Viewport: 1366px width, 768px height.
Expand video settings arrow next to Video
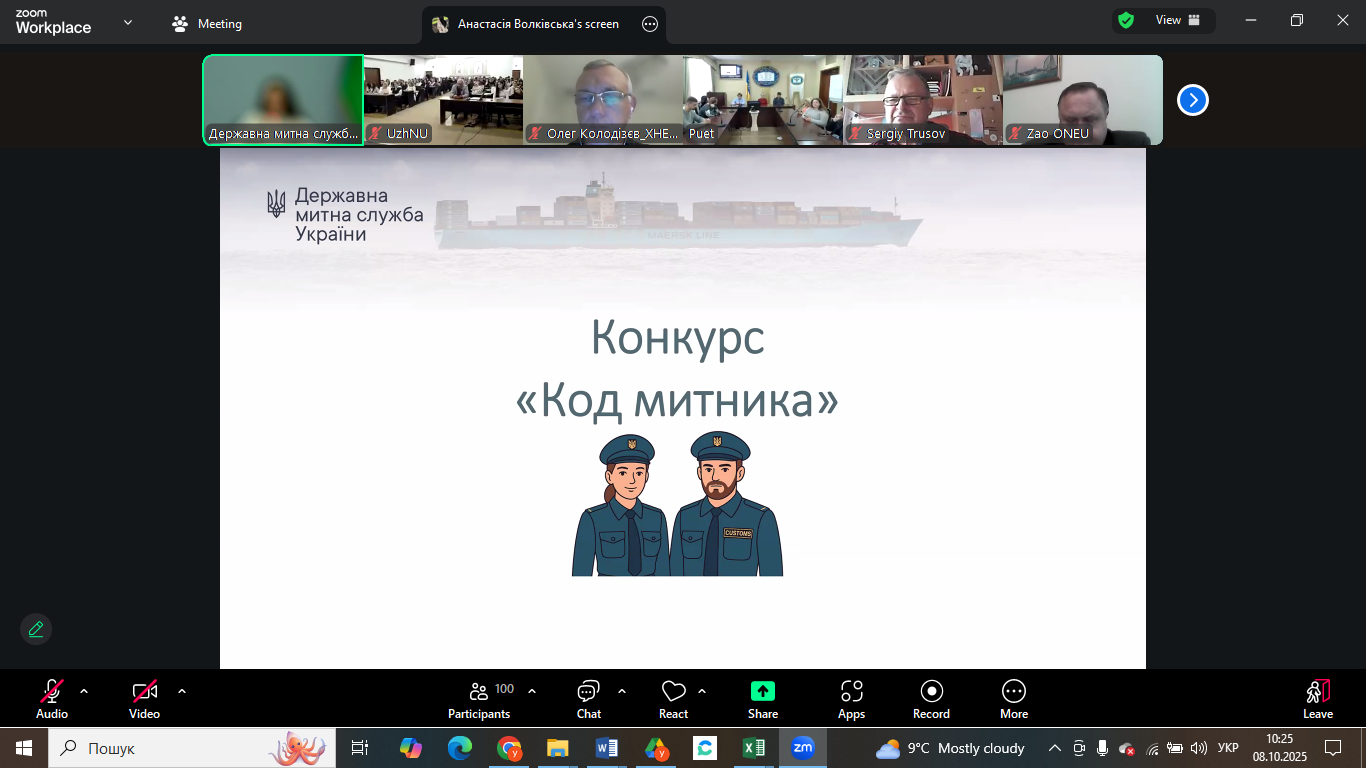click(x=182, y=691)
